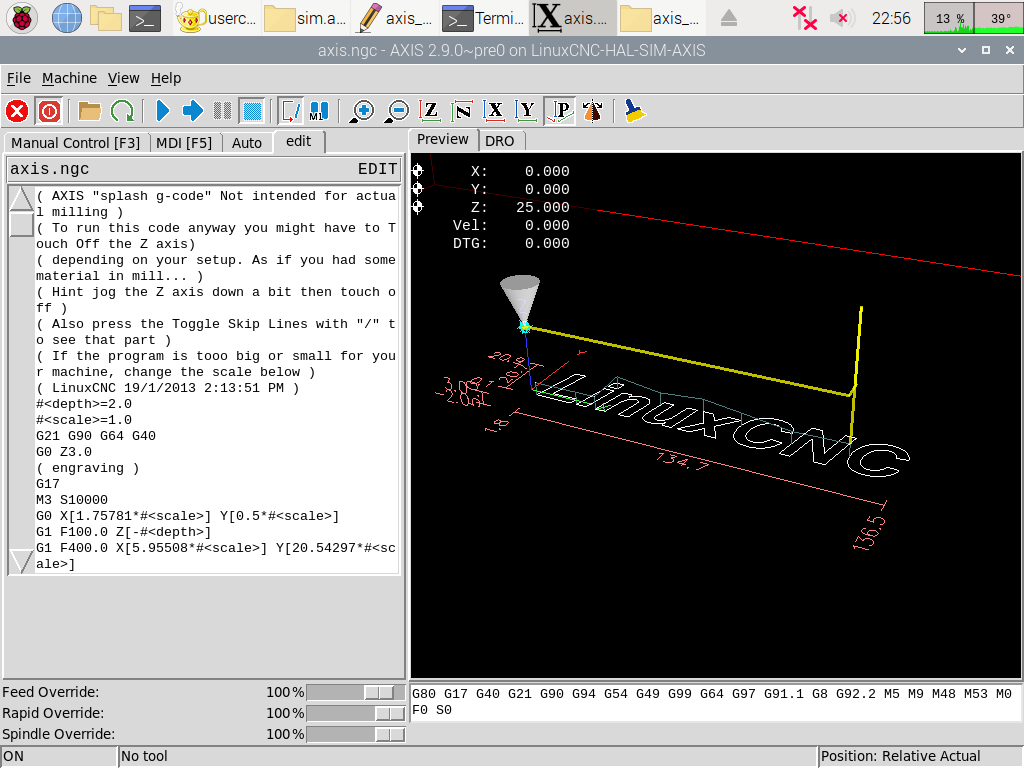This screenshot has height=768, width=1024.
Task: Reload the current file
Action: pos(122,111)
